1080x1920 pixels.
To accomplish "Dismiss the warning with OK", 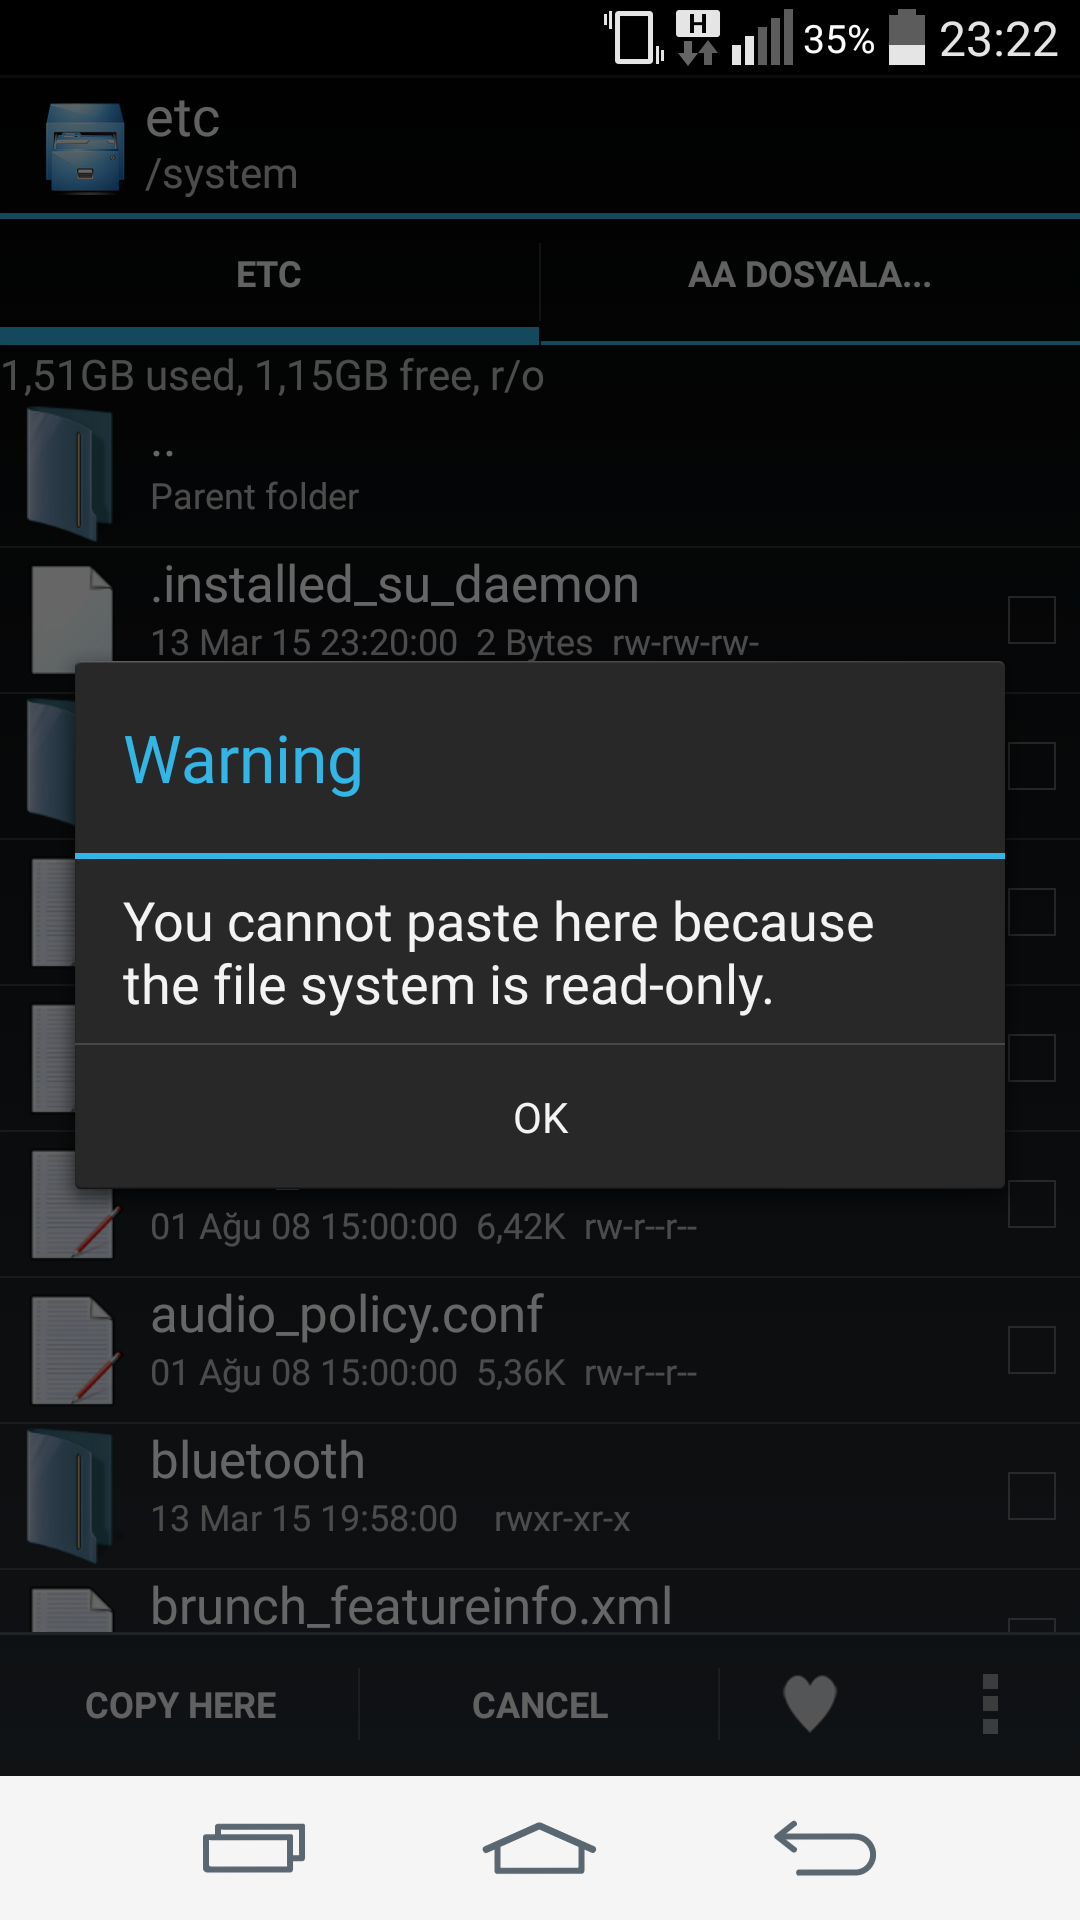I will pyautogui.click(x=540, y=1118).
